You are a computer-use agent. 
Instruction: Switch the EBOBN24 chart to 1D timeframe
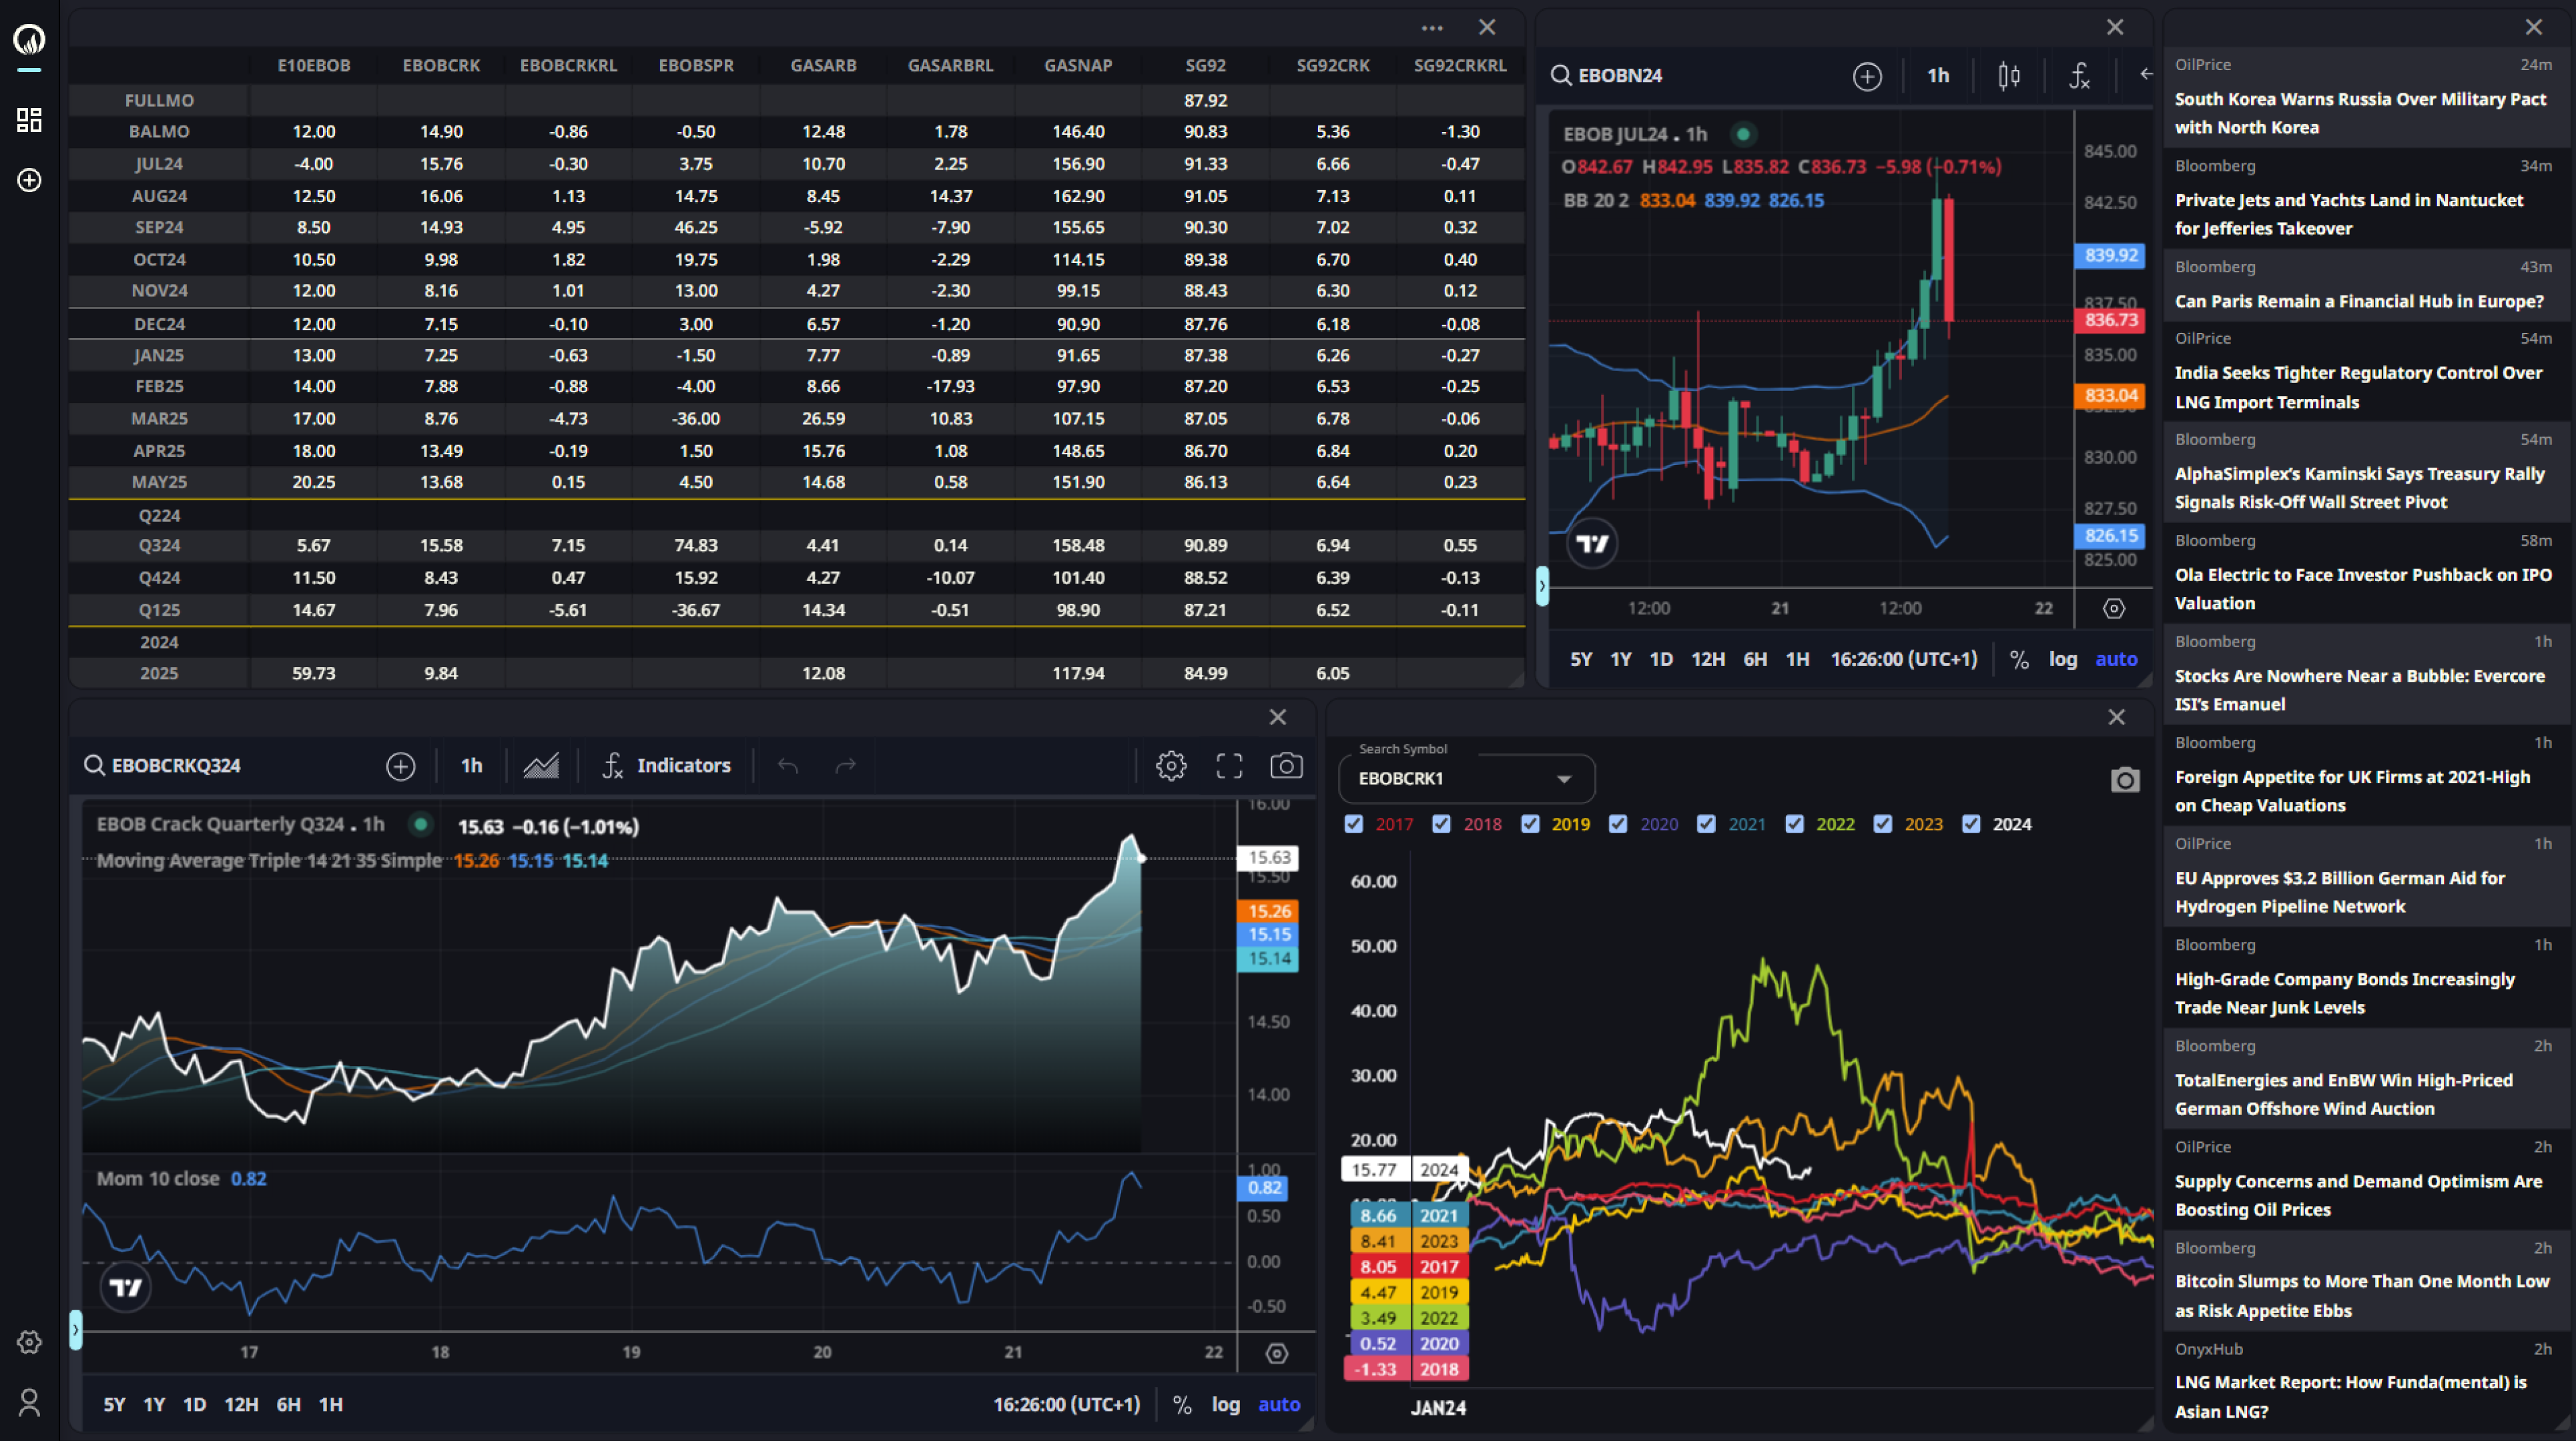pos(1661,659)
